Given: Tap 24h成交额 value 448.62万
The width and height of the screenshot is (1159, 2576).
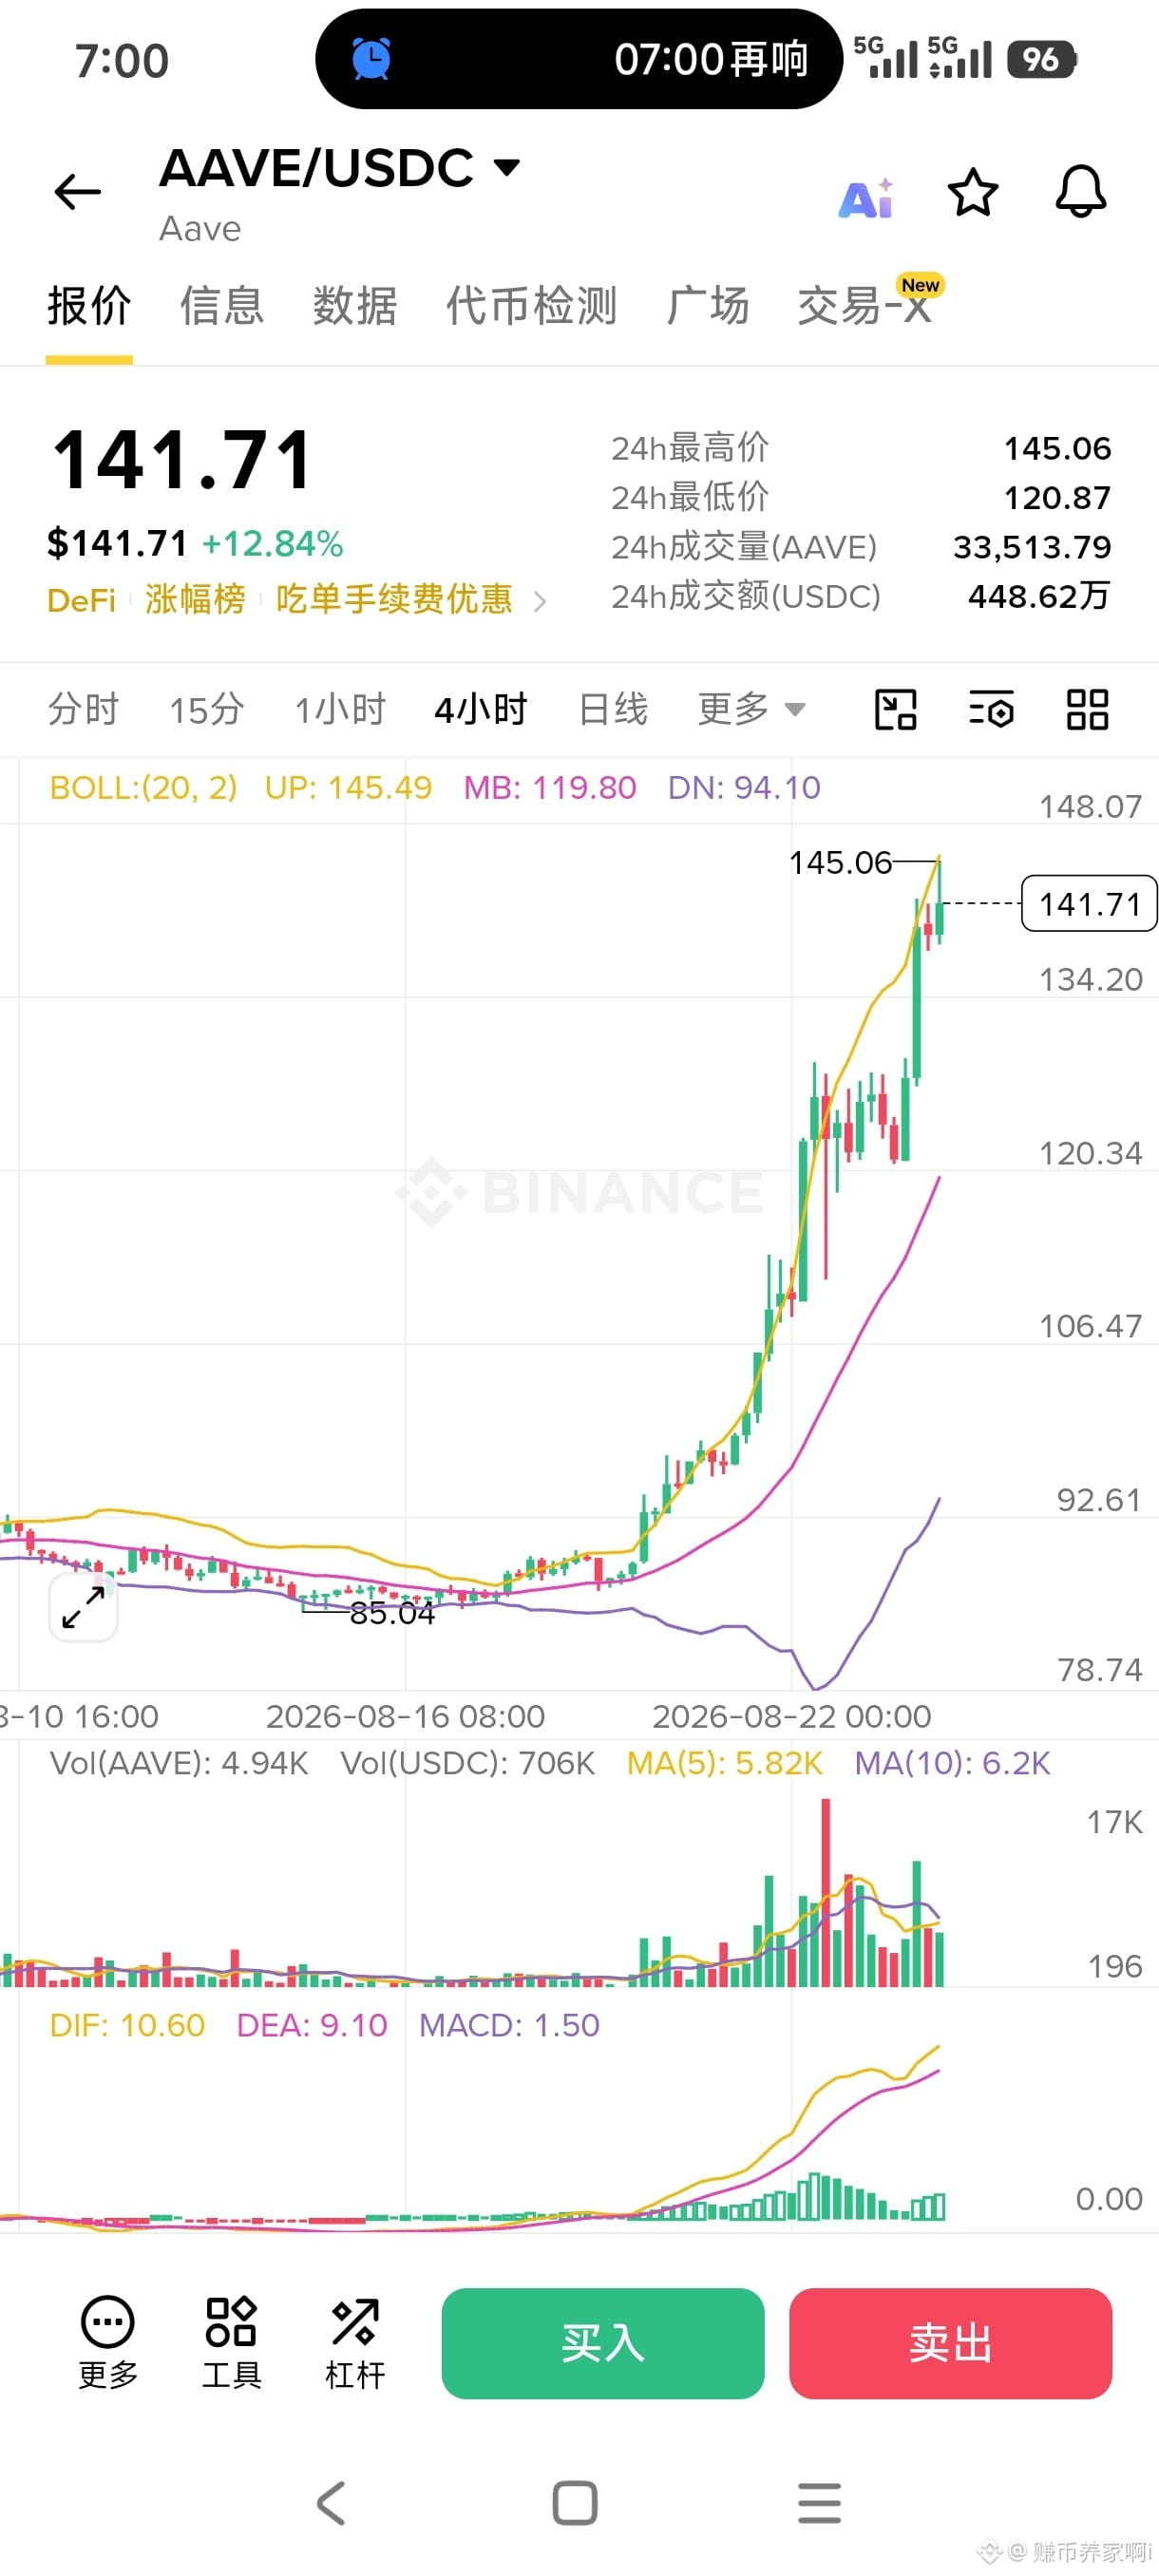Looking at the screenshot, I should pyautogui.click(x=1039, y=596).
